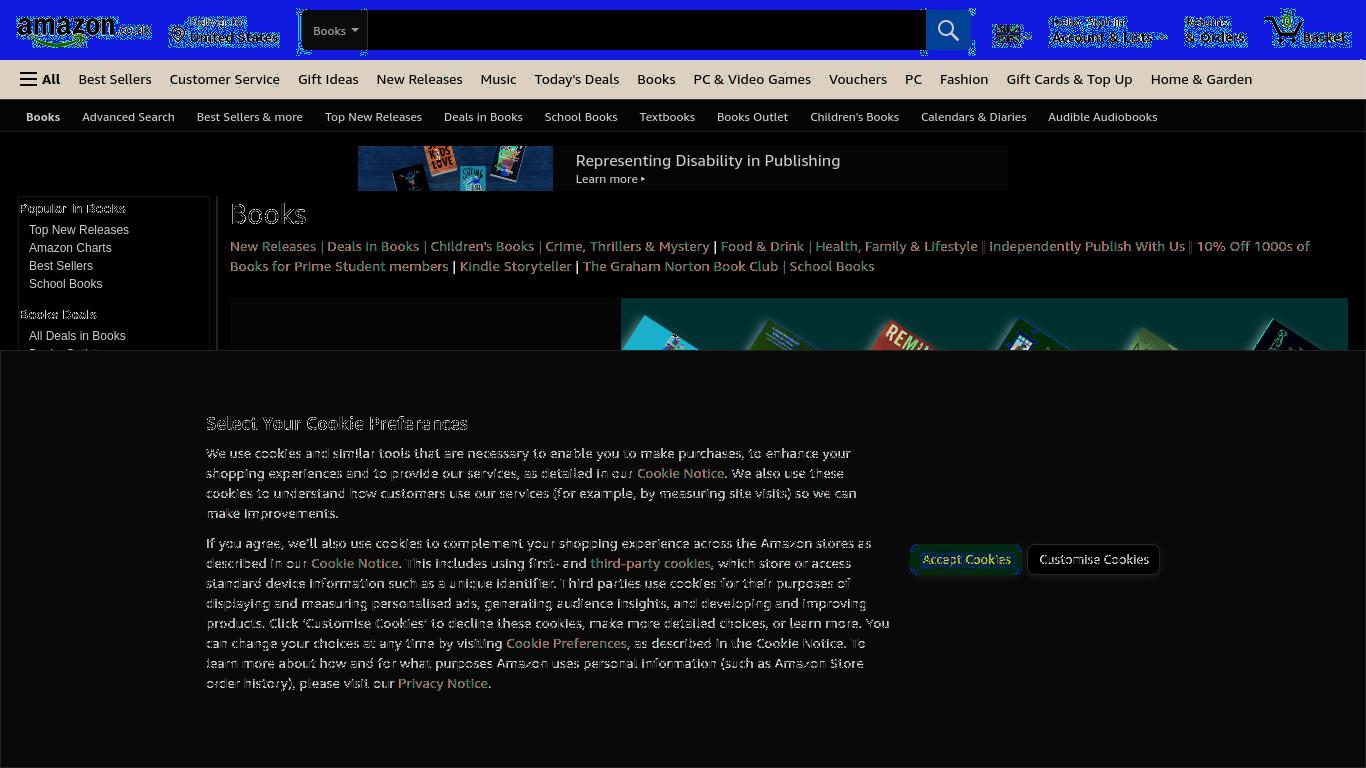Expand the Account & Lists menu
Viewport: 1366px width, 768px height.
click(x=1107, y=30)
